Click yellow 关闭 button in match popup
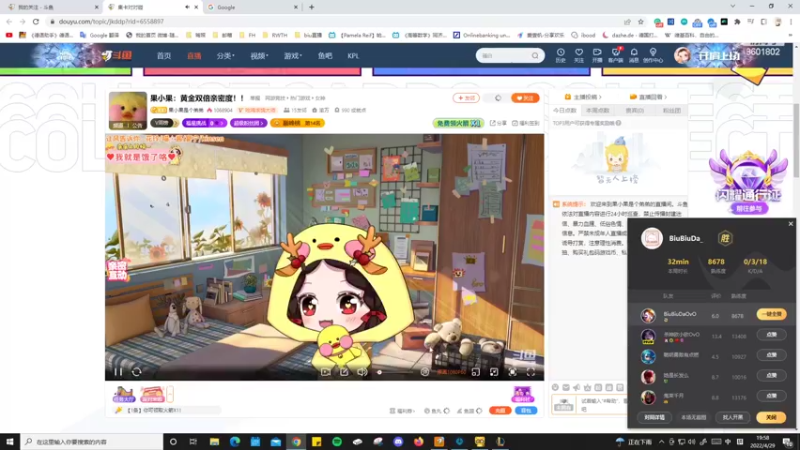This screenshot has width=800, height=450. (771, 417)
